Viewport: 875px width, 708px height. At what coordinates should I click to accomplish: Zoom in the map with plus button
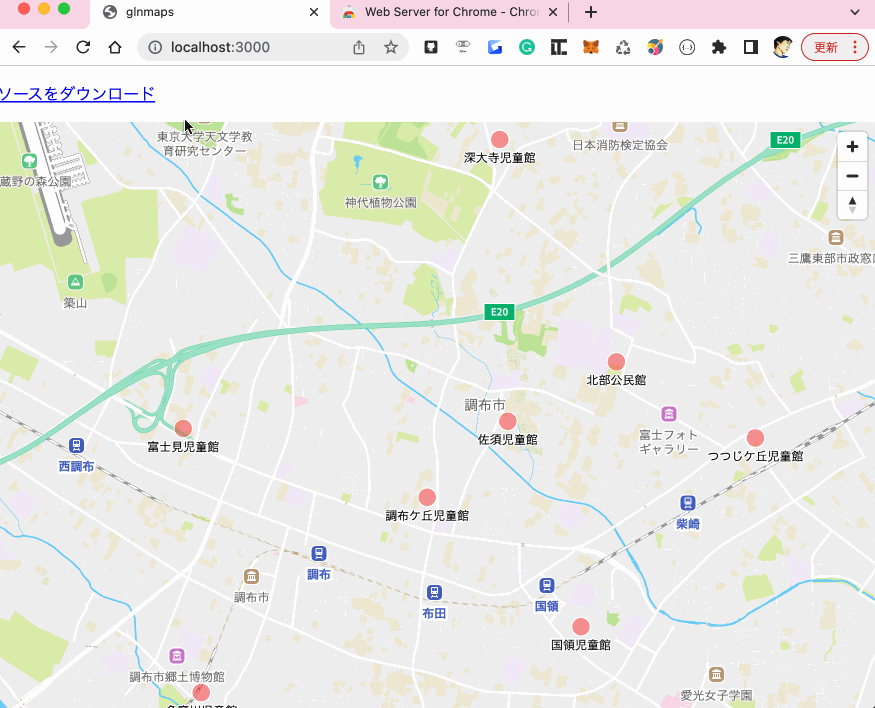pos(852,147)
